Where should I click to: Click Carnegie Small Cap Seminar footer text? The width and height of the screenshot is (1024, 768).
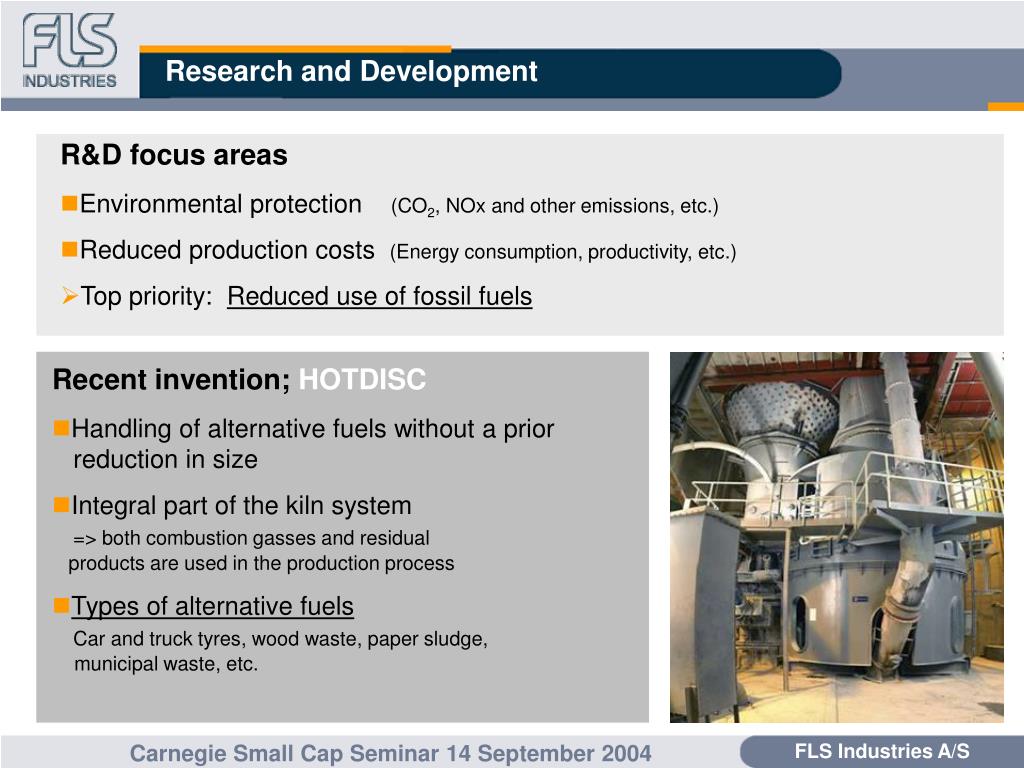391,754
